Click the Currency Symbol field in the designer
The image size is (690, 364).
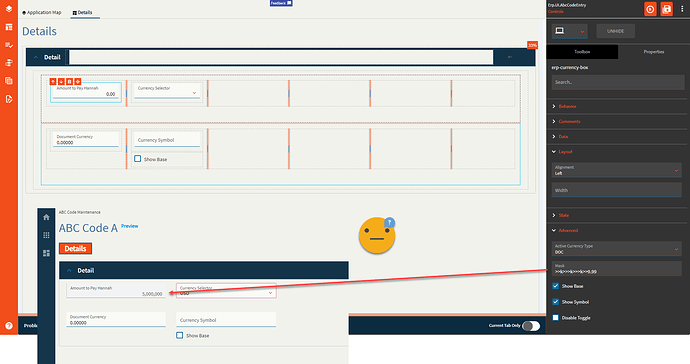pyautogui.click(x=167, y=140)
